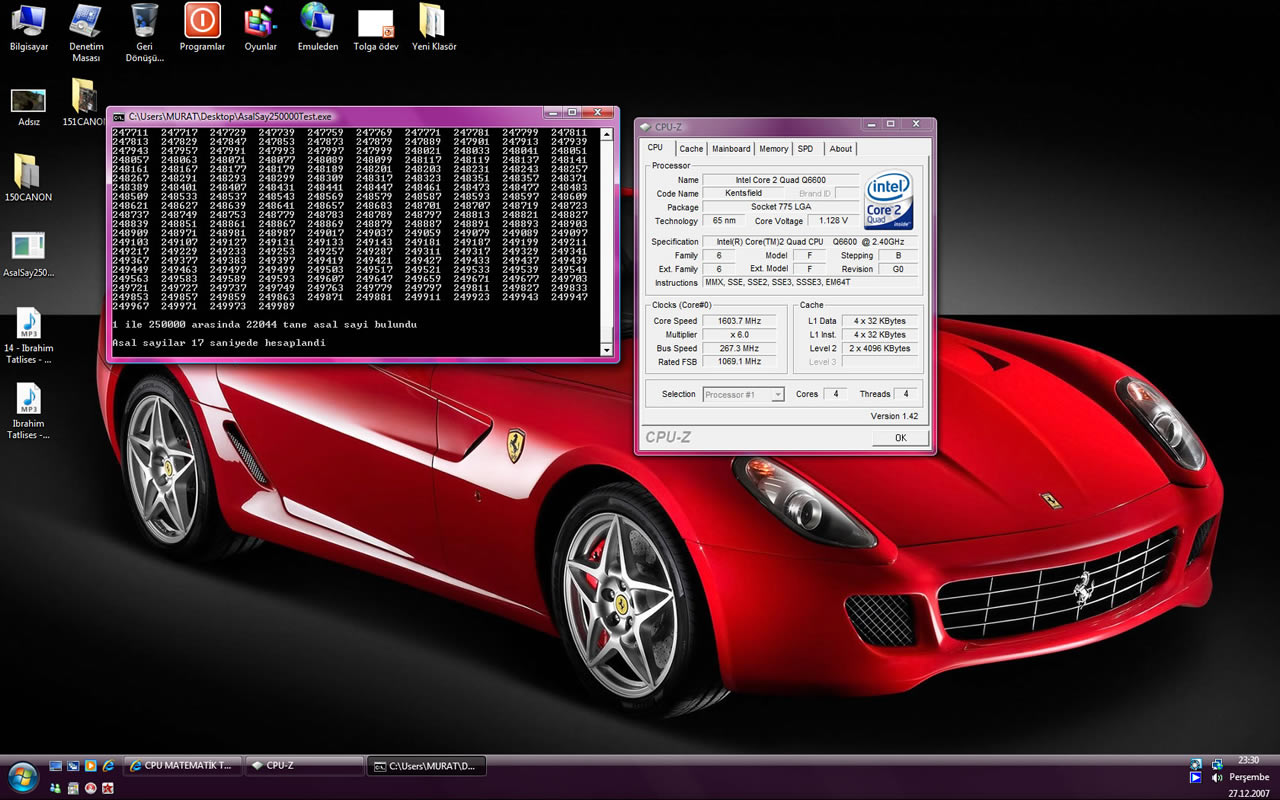Click the Multiplier value x 6.0
This screenshot has height=800, width=1280.
click(x=740, y=335)
